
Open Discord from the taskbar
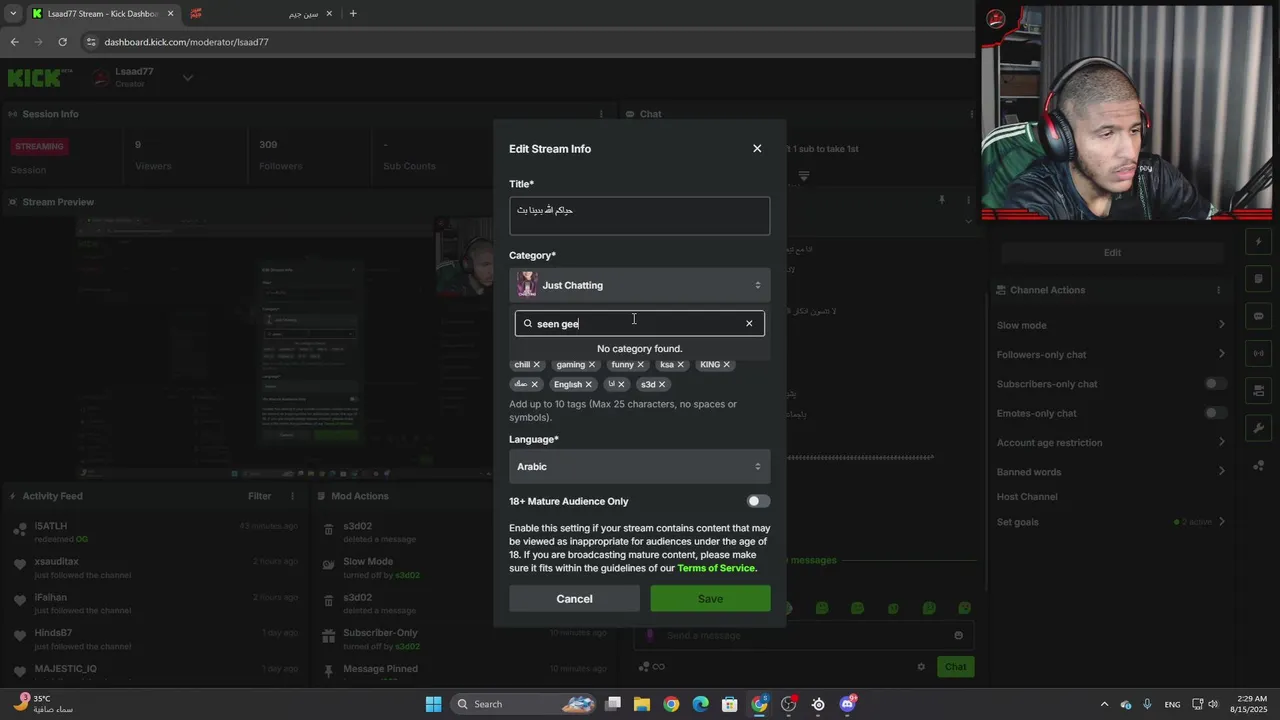(848, 704)
